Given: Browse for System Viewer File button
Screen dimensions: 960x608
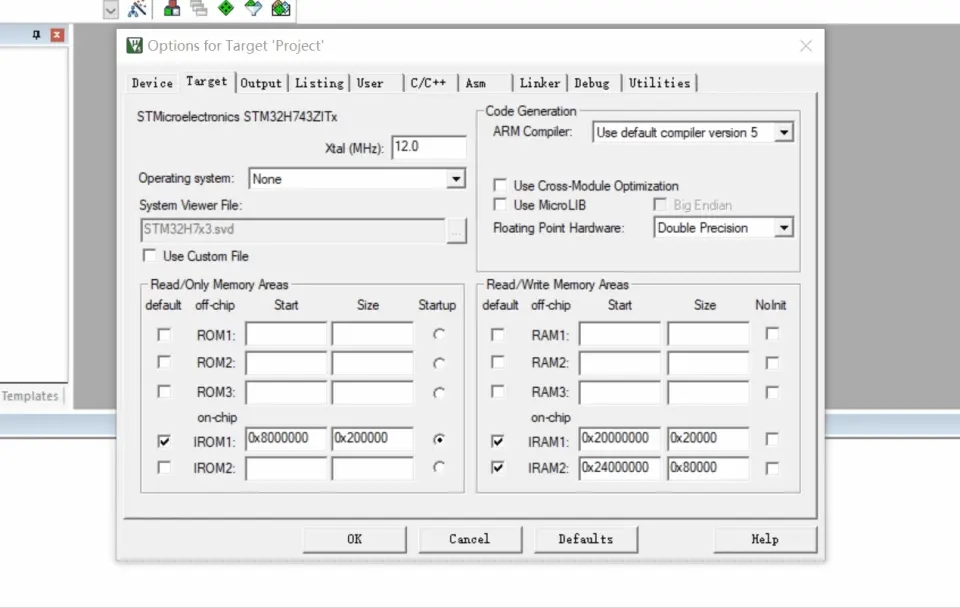Looking at the screenshot, I should click(456, 231).
